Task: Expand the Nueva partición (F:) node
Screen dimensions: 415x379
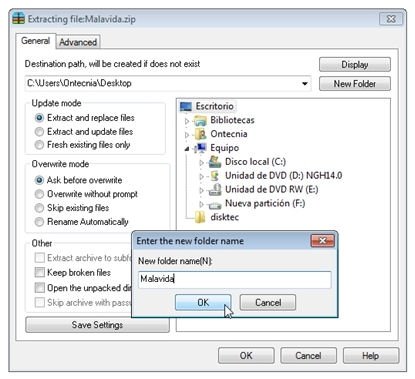Action: tap(201, 204)
